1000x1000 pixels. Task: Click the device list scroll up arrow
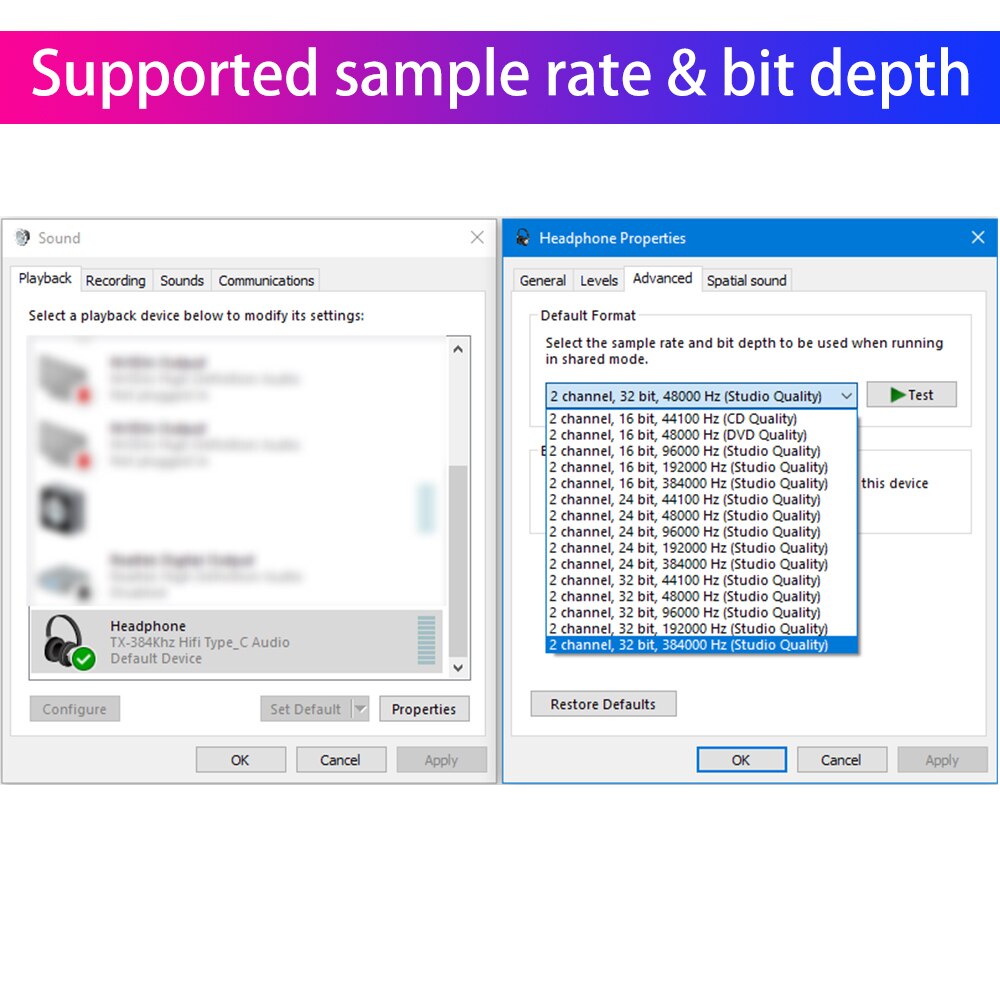458,349
